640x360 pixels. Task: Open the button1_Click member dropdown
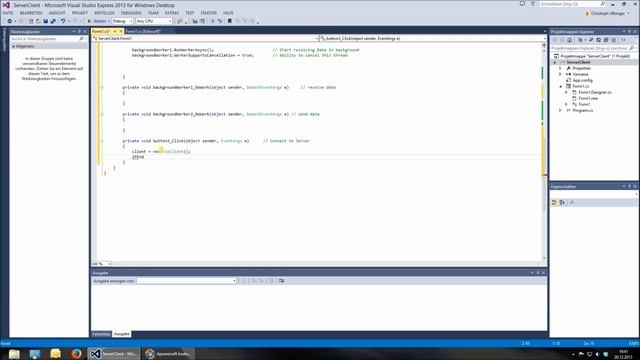click(433, 38)
